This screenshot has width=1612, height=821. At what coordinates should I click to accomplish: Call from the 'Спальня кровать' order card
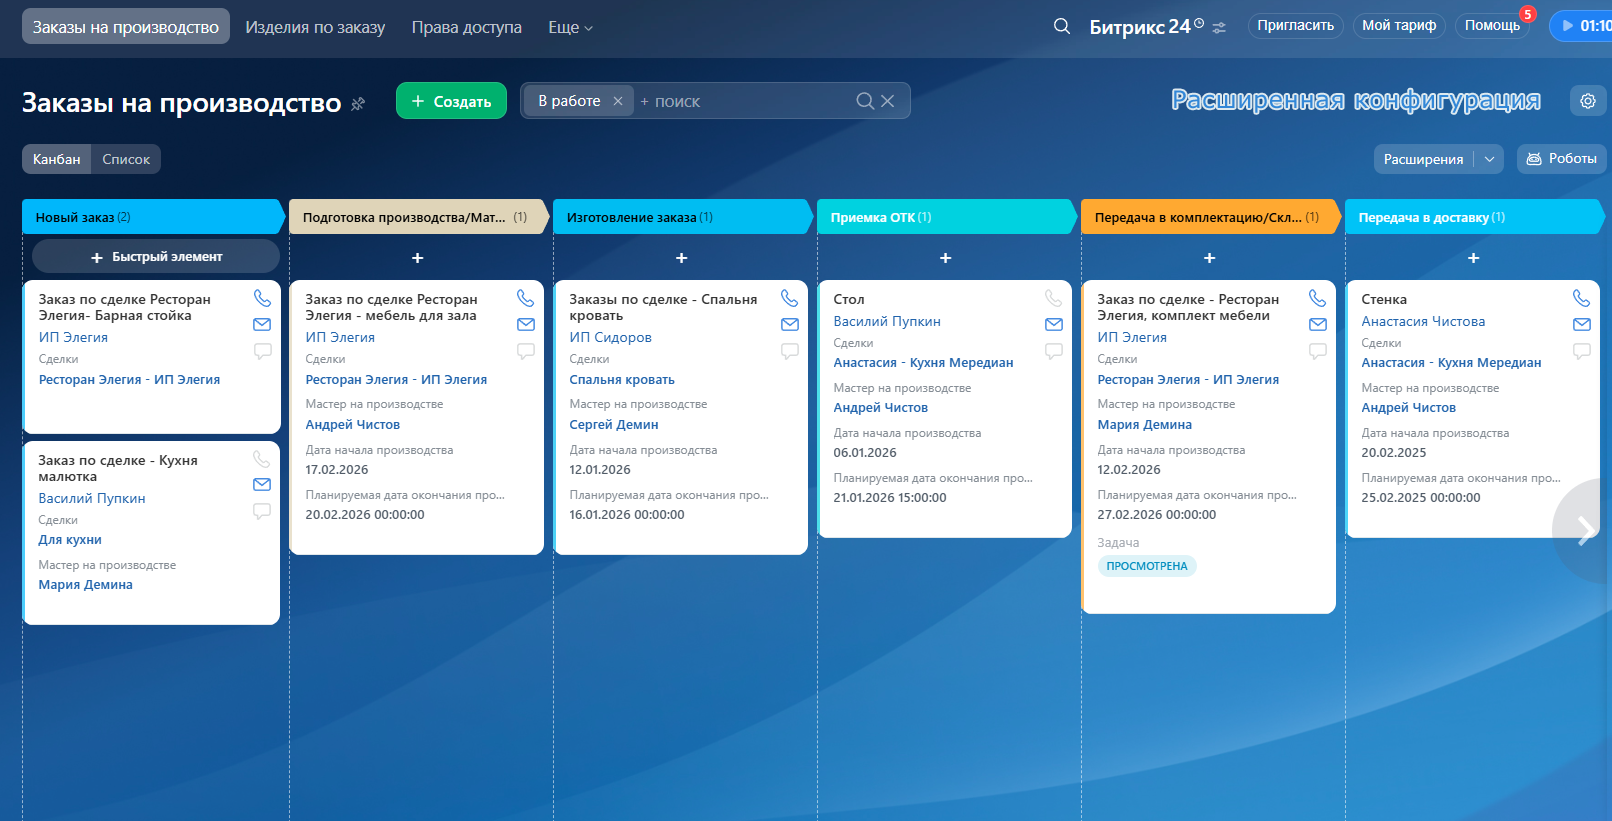(x=790, y=298)
